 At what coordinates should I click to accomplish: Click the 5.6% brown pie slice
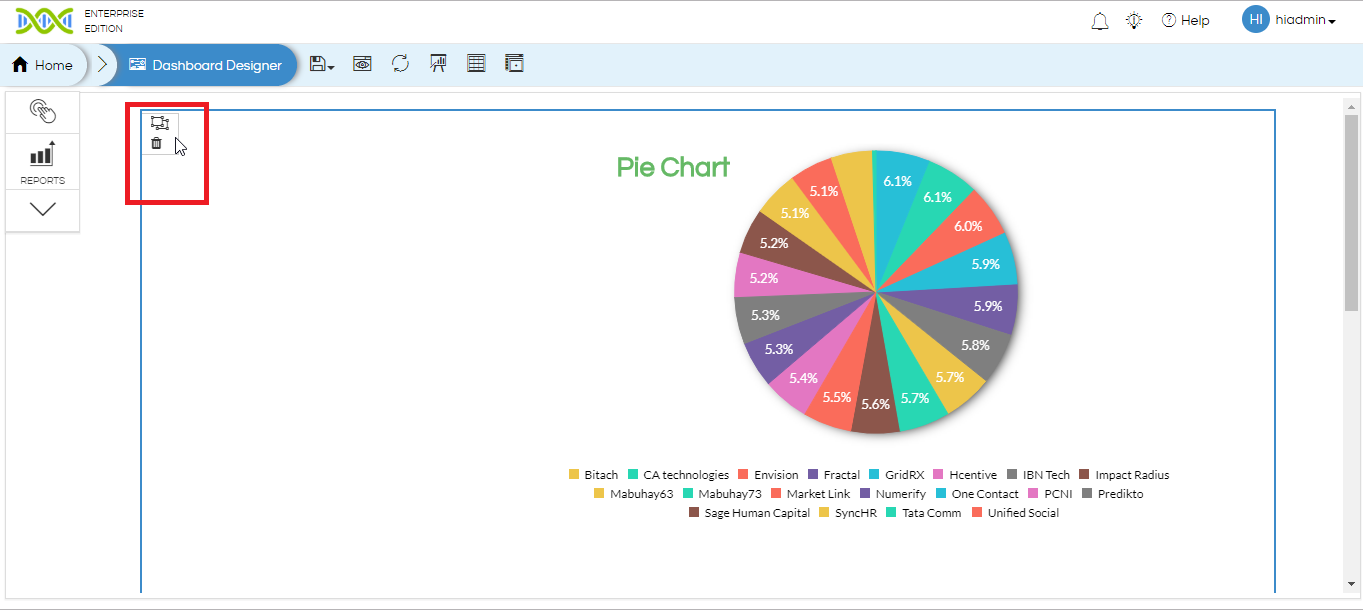(876, 404)
